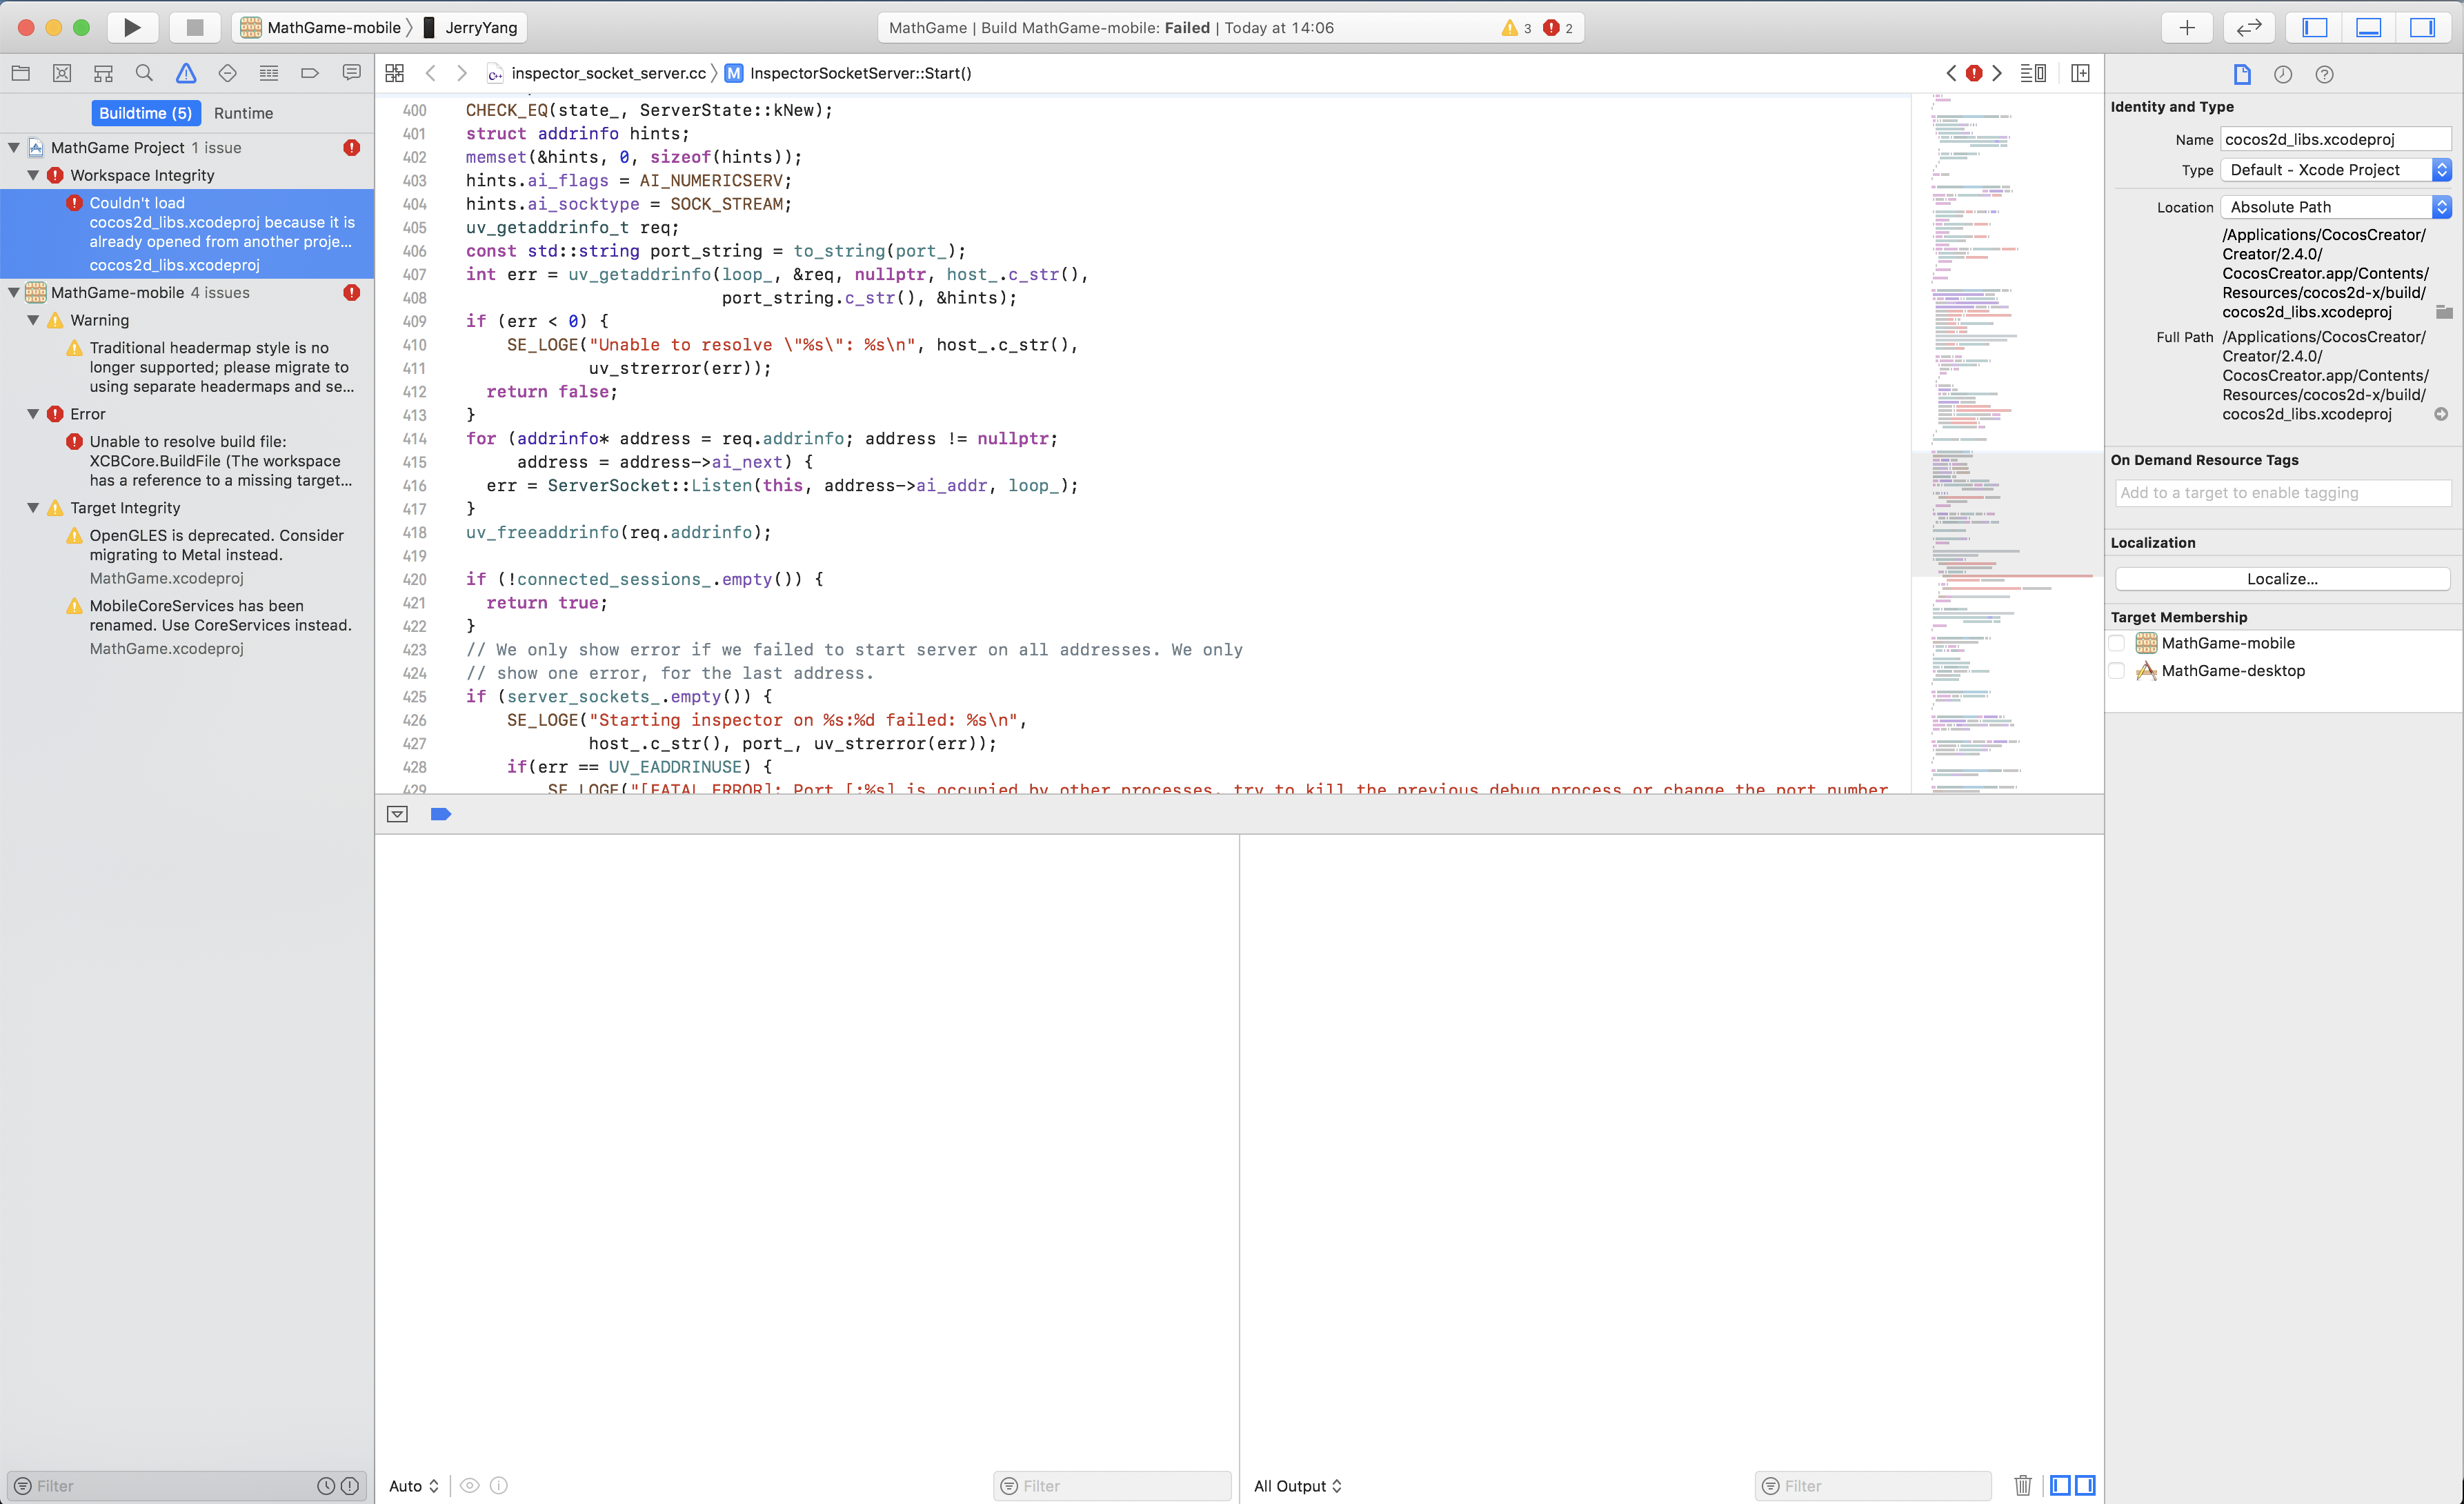Open the Find navigator magnifier icon
The height and width of the screenshot is (1504, 2464).
[x=144, y=73]
